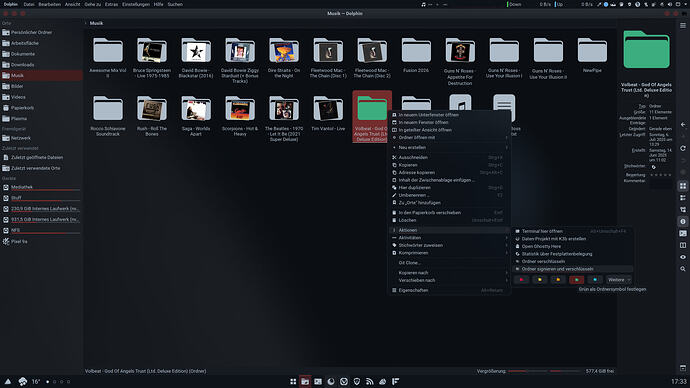Toggle hidden files eye icon
The image size is (690, 388).
click(x=683, y=257)
